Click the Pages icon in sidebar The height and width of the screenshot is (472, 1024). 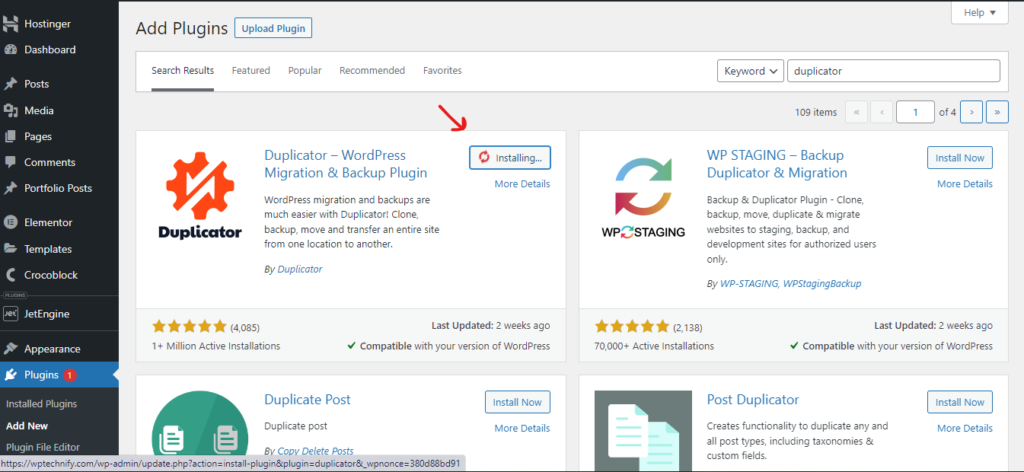click(x=10, y=137)
